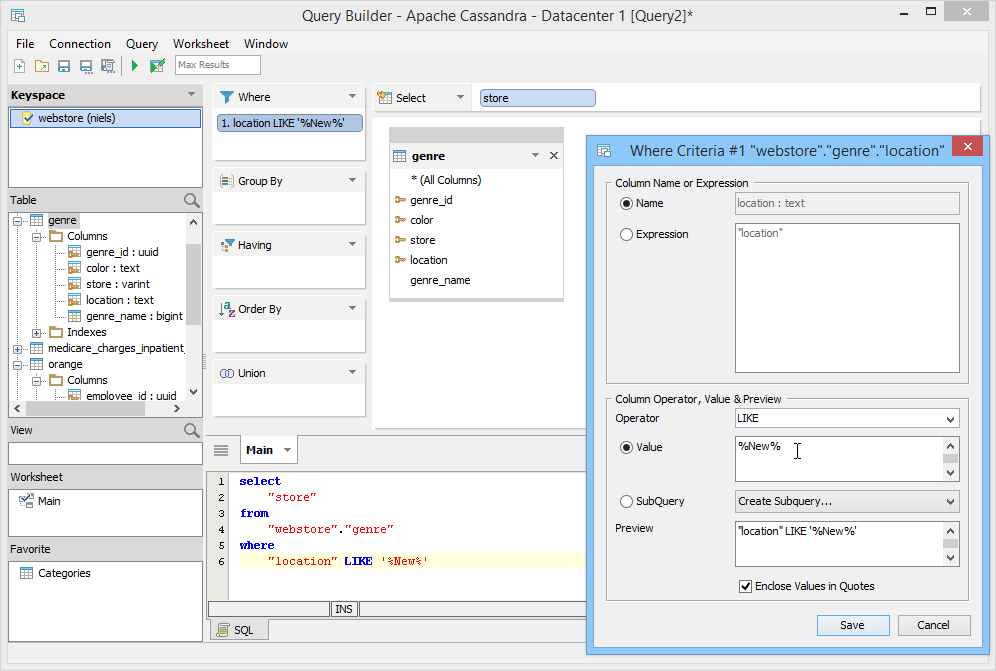The height and width of the screenshot is (671, 996).
Task: Click the Order By sort icon
Action: tap(227, 309)
